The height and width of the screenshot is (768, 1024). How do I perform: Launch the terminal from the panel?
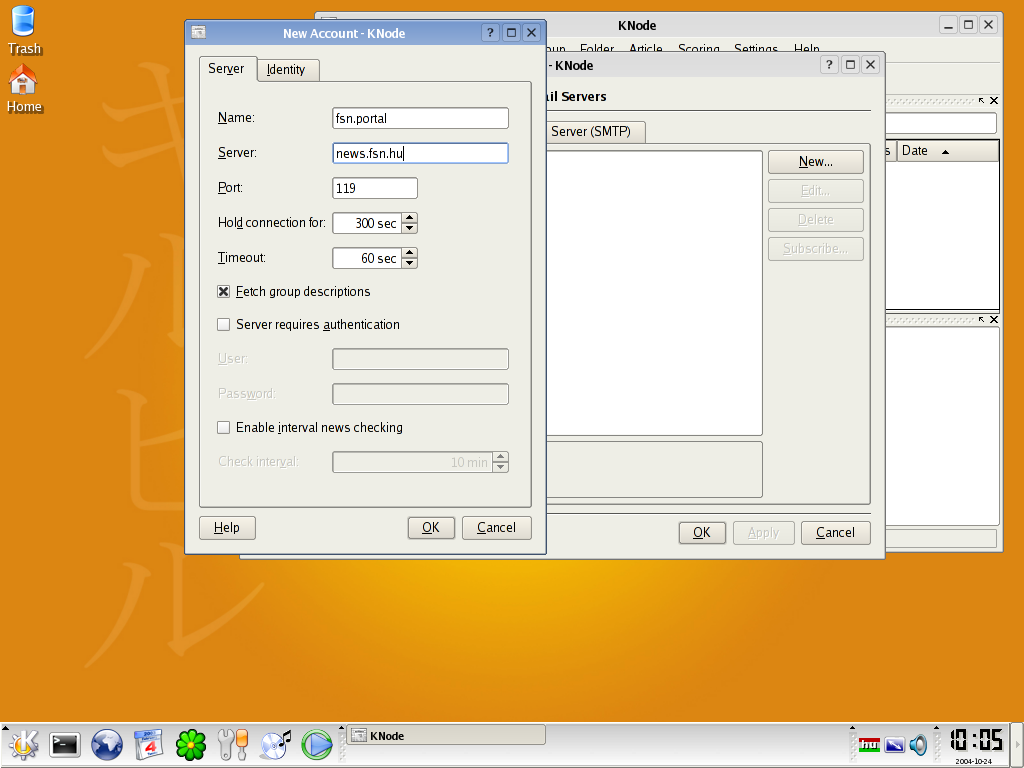[65, 744]
